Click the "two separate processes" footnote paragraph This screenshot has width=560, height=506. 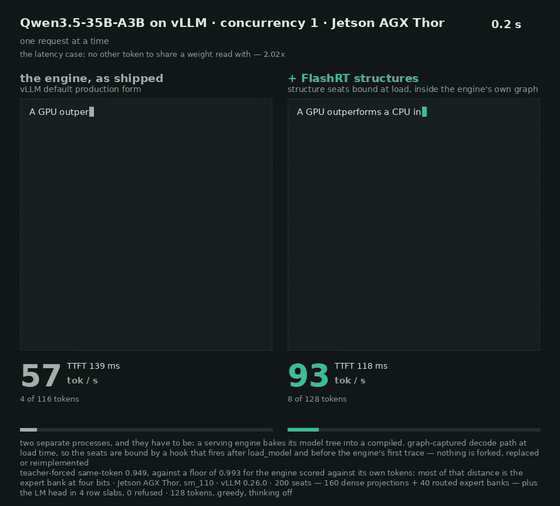pos(279,453)
